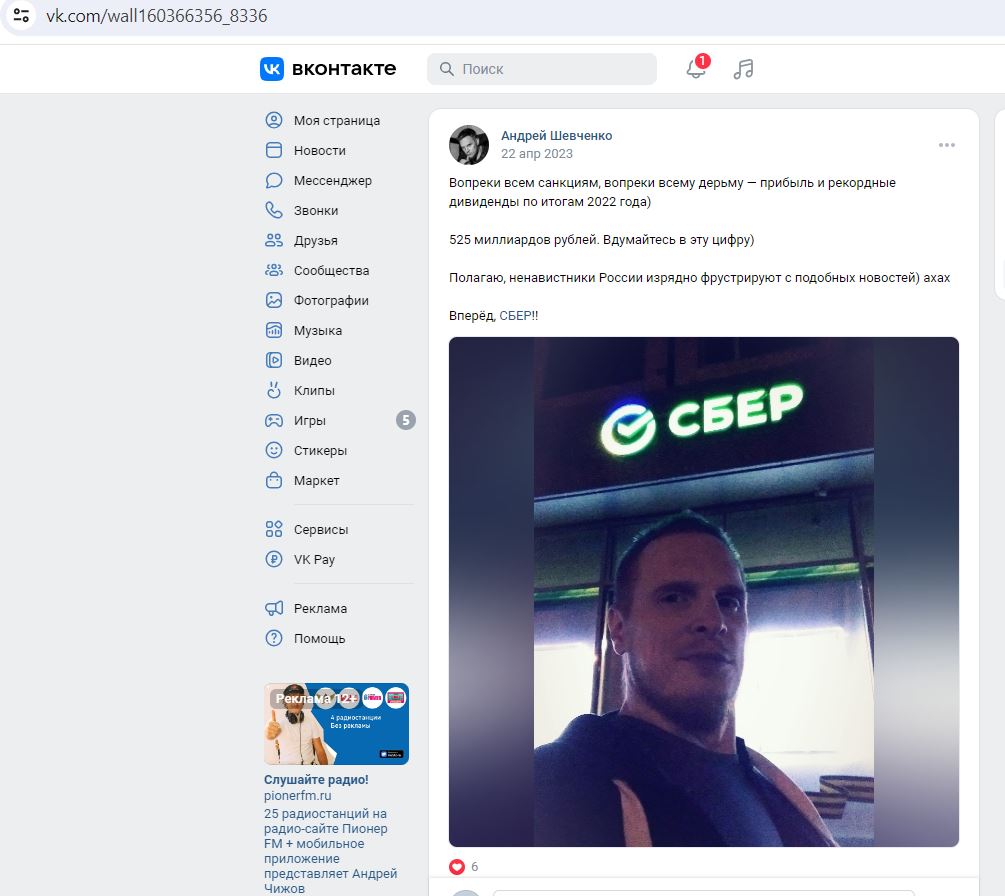Like the post with the heart
The height and width of the screenshot is (896, 1005).
457,867
